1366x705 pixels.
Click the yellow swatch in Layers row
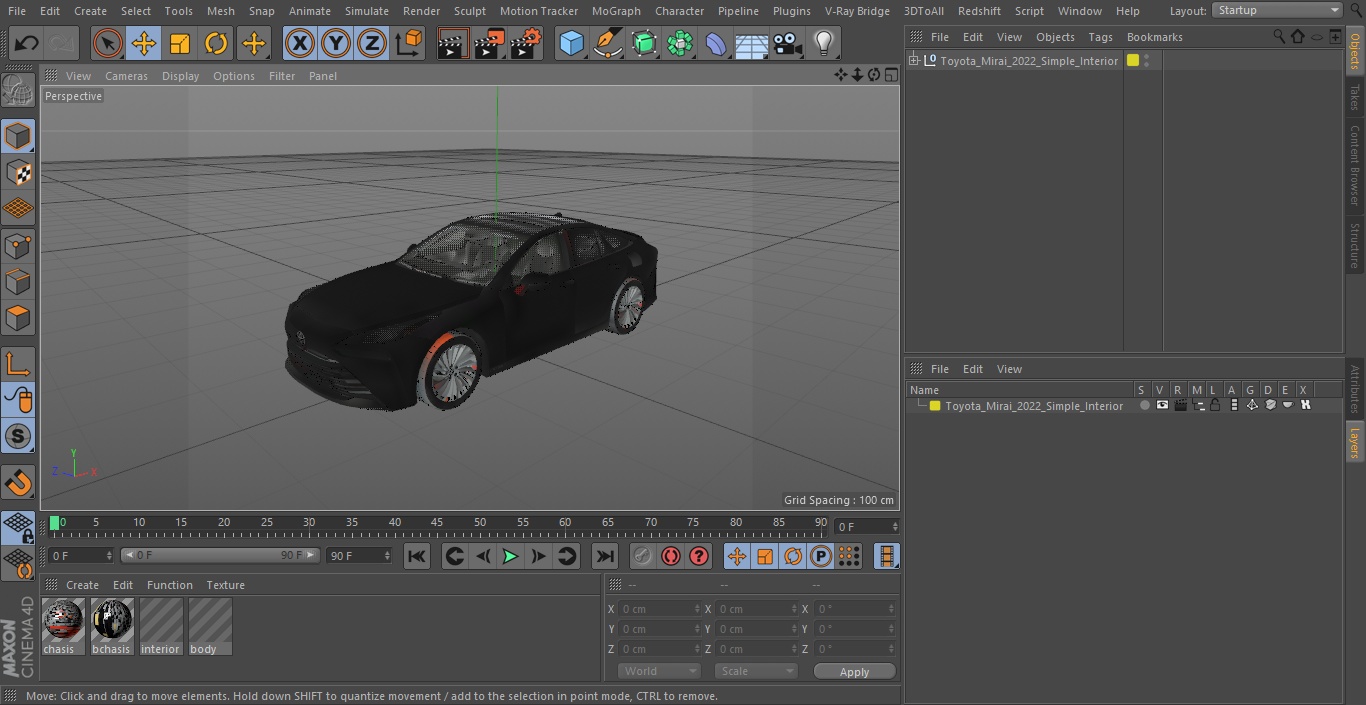click(935, 406)
